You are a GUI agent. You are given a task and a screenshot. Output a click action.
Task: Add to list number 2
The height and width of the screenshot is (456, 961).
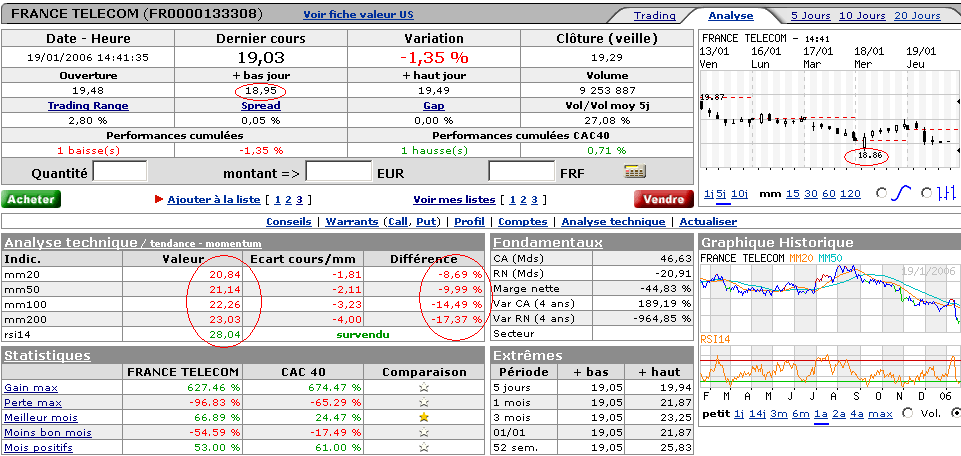(x=288, y=199)
